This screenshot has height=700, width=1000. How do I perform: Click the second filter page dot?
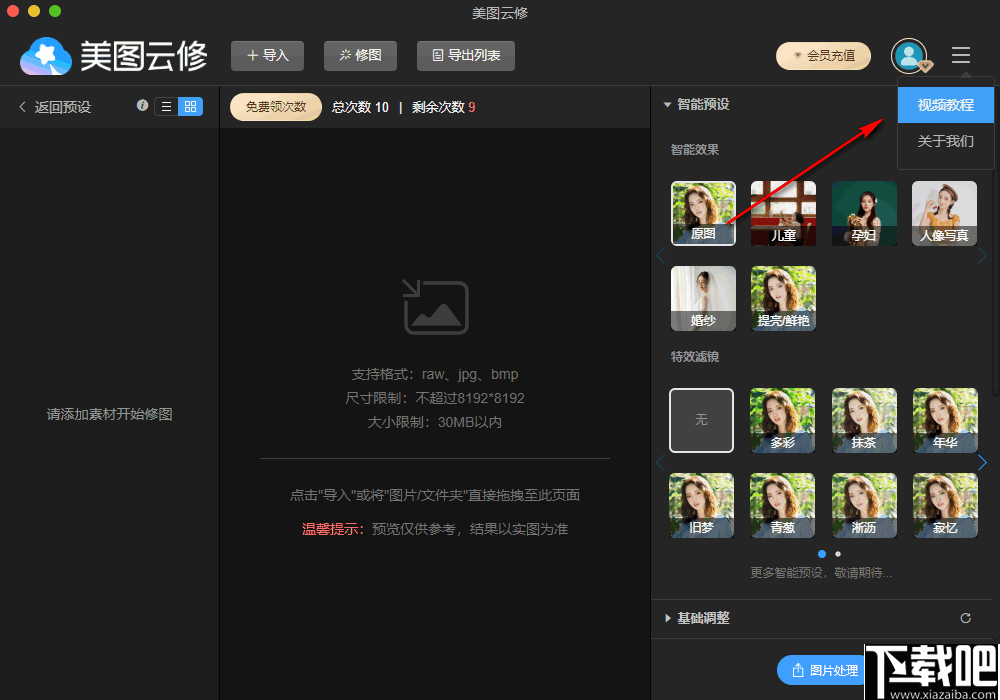838,554
